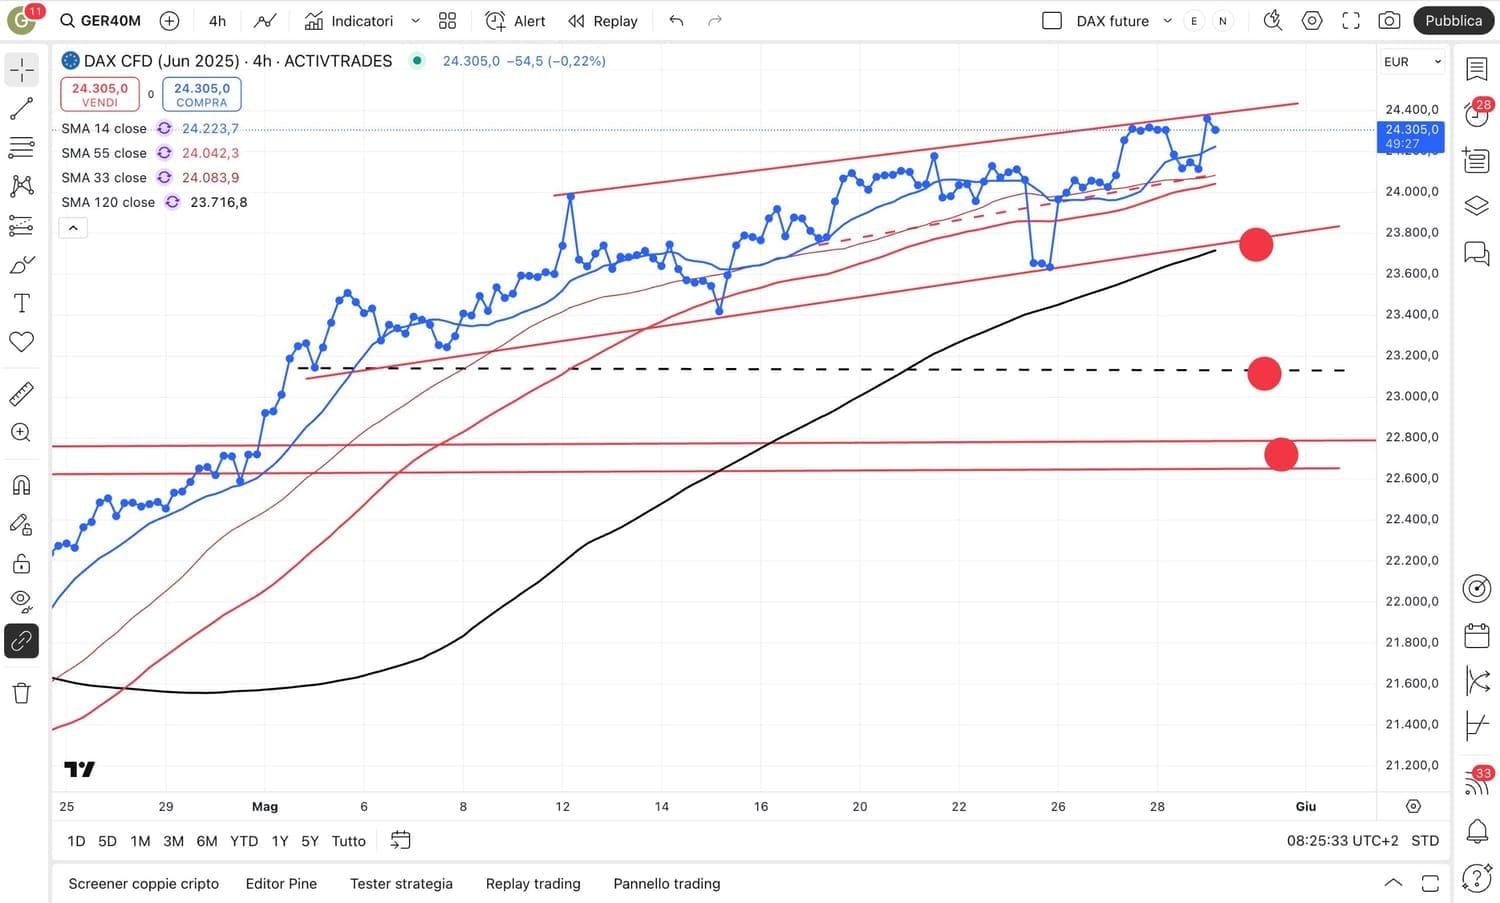
Task: Redo the last chart action
Action: 715,21
